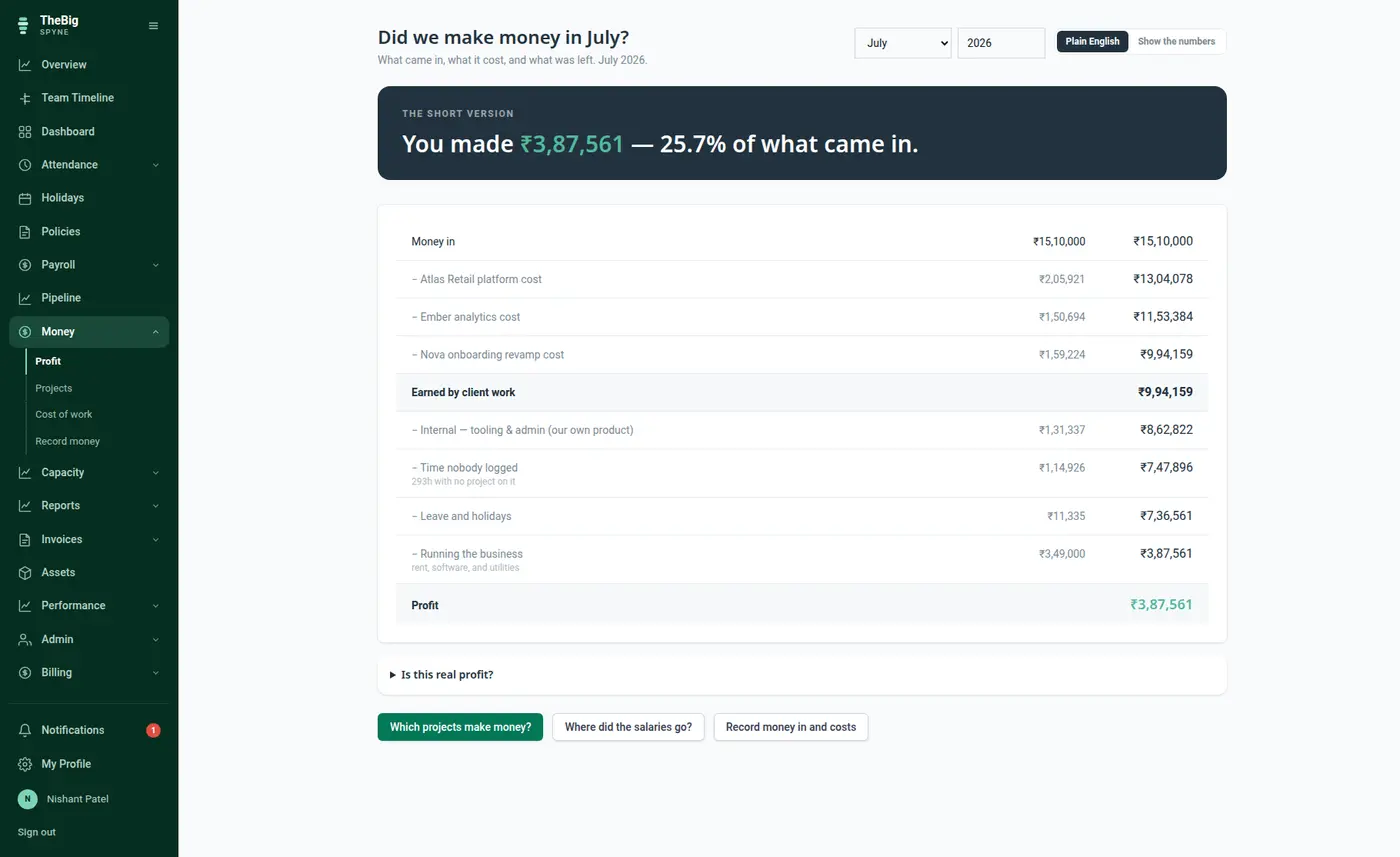Screen dimensions: 1400x857
Task: Click the red notification count badge
Action: click(153, 730)
